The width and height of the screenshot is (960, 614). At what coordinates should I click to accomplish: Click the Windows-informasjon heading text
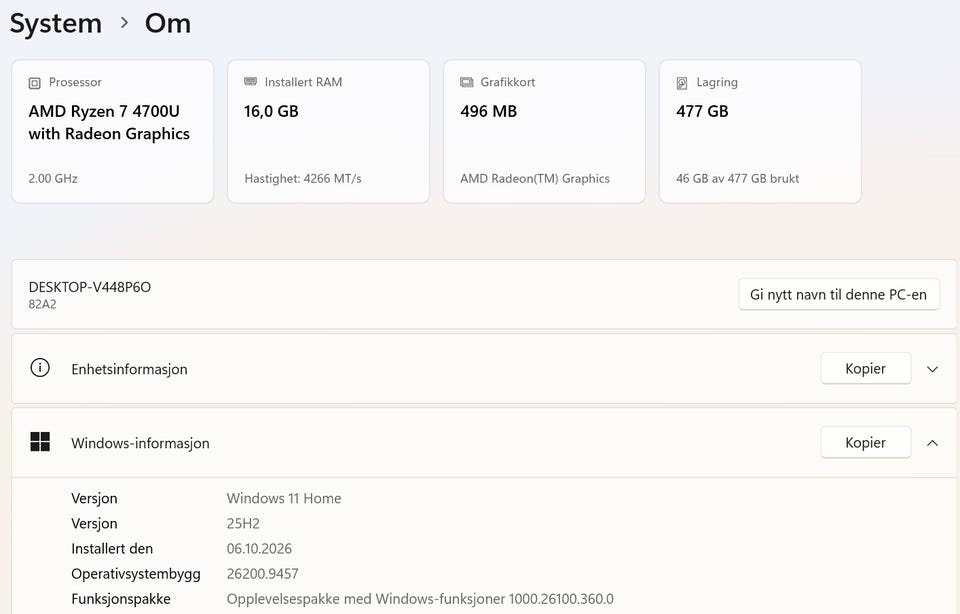140,443
